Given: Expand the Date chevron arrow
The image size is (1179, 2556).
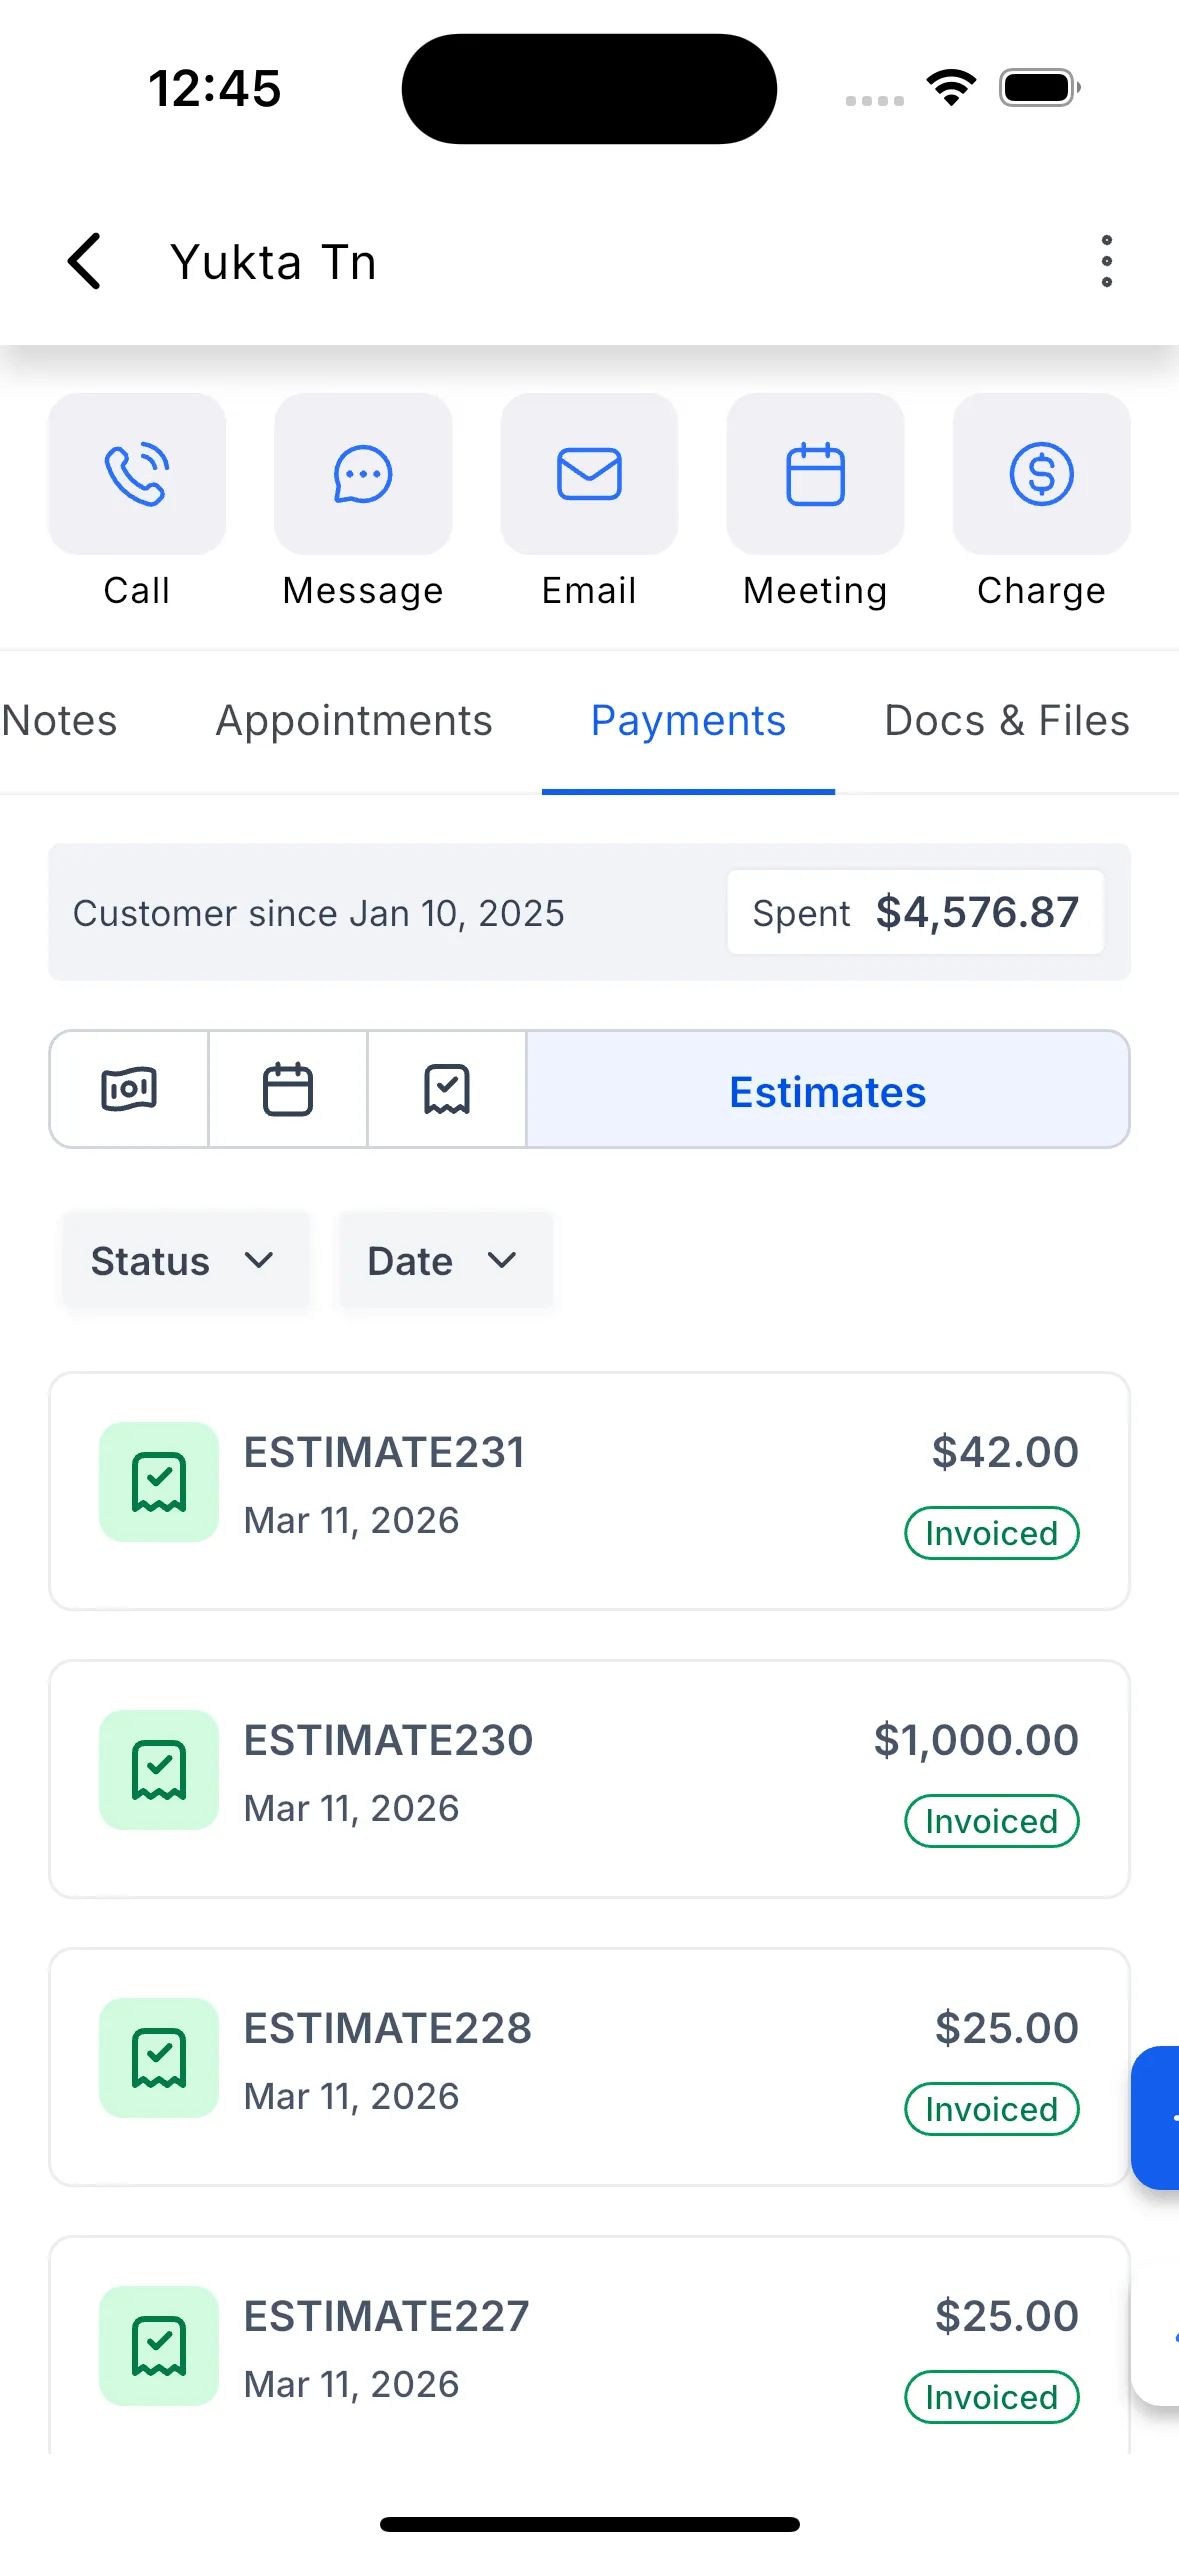Looking at the screenshot, I should pos(503,1261).
